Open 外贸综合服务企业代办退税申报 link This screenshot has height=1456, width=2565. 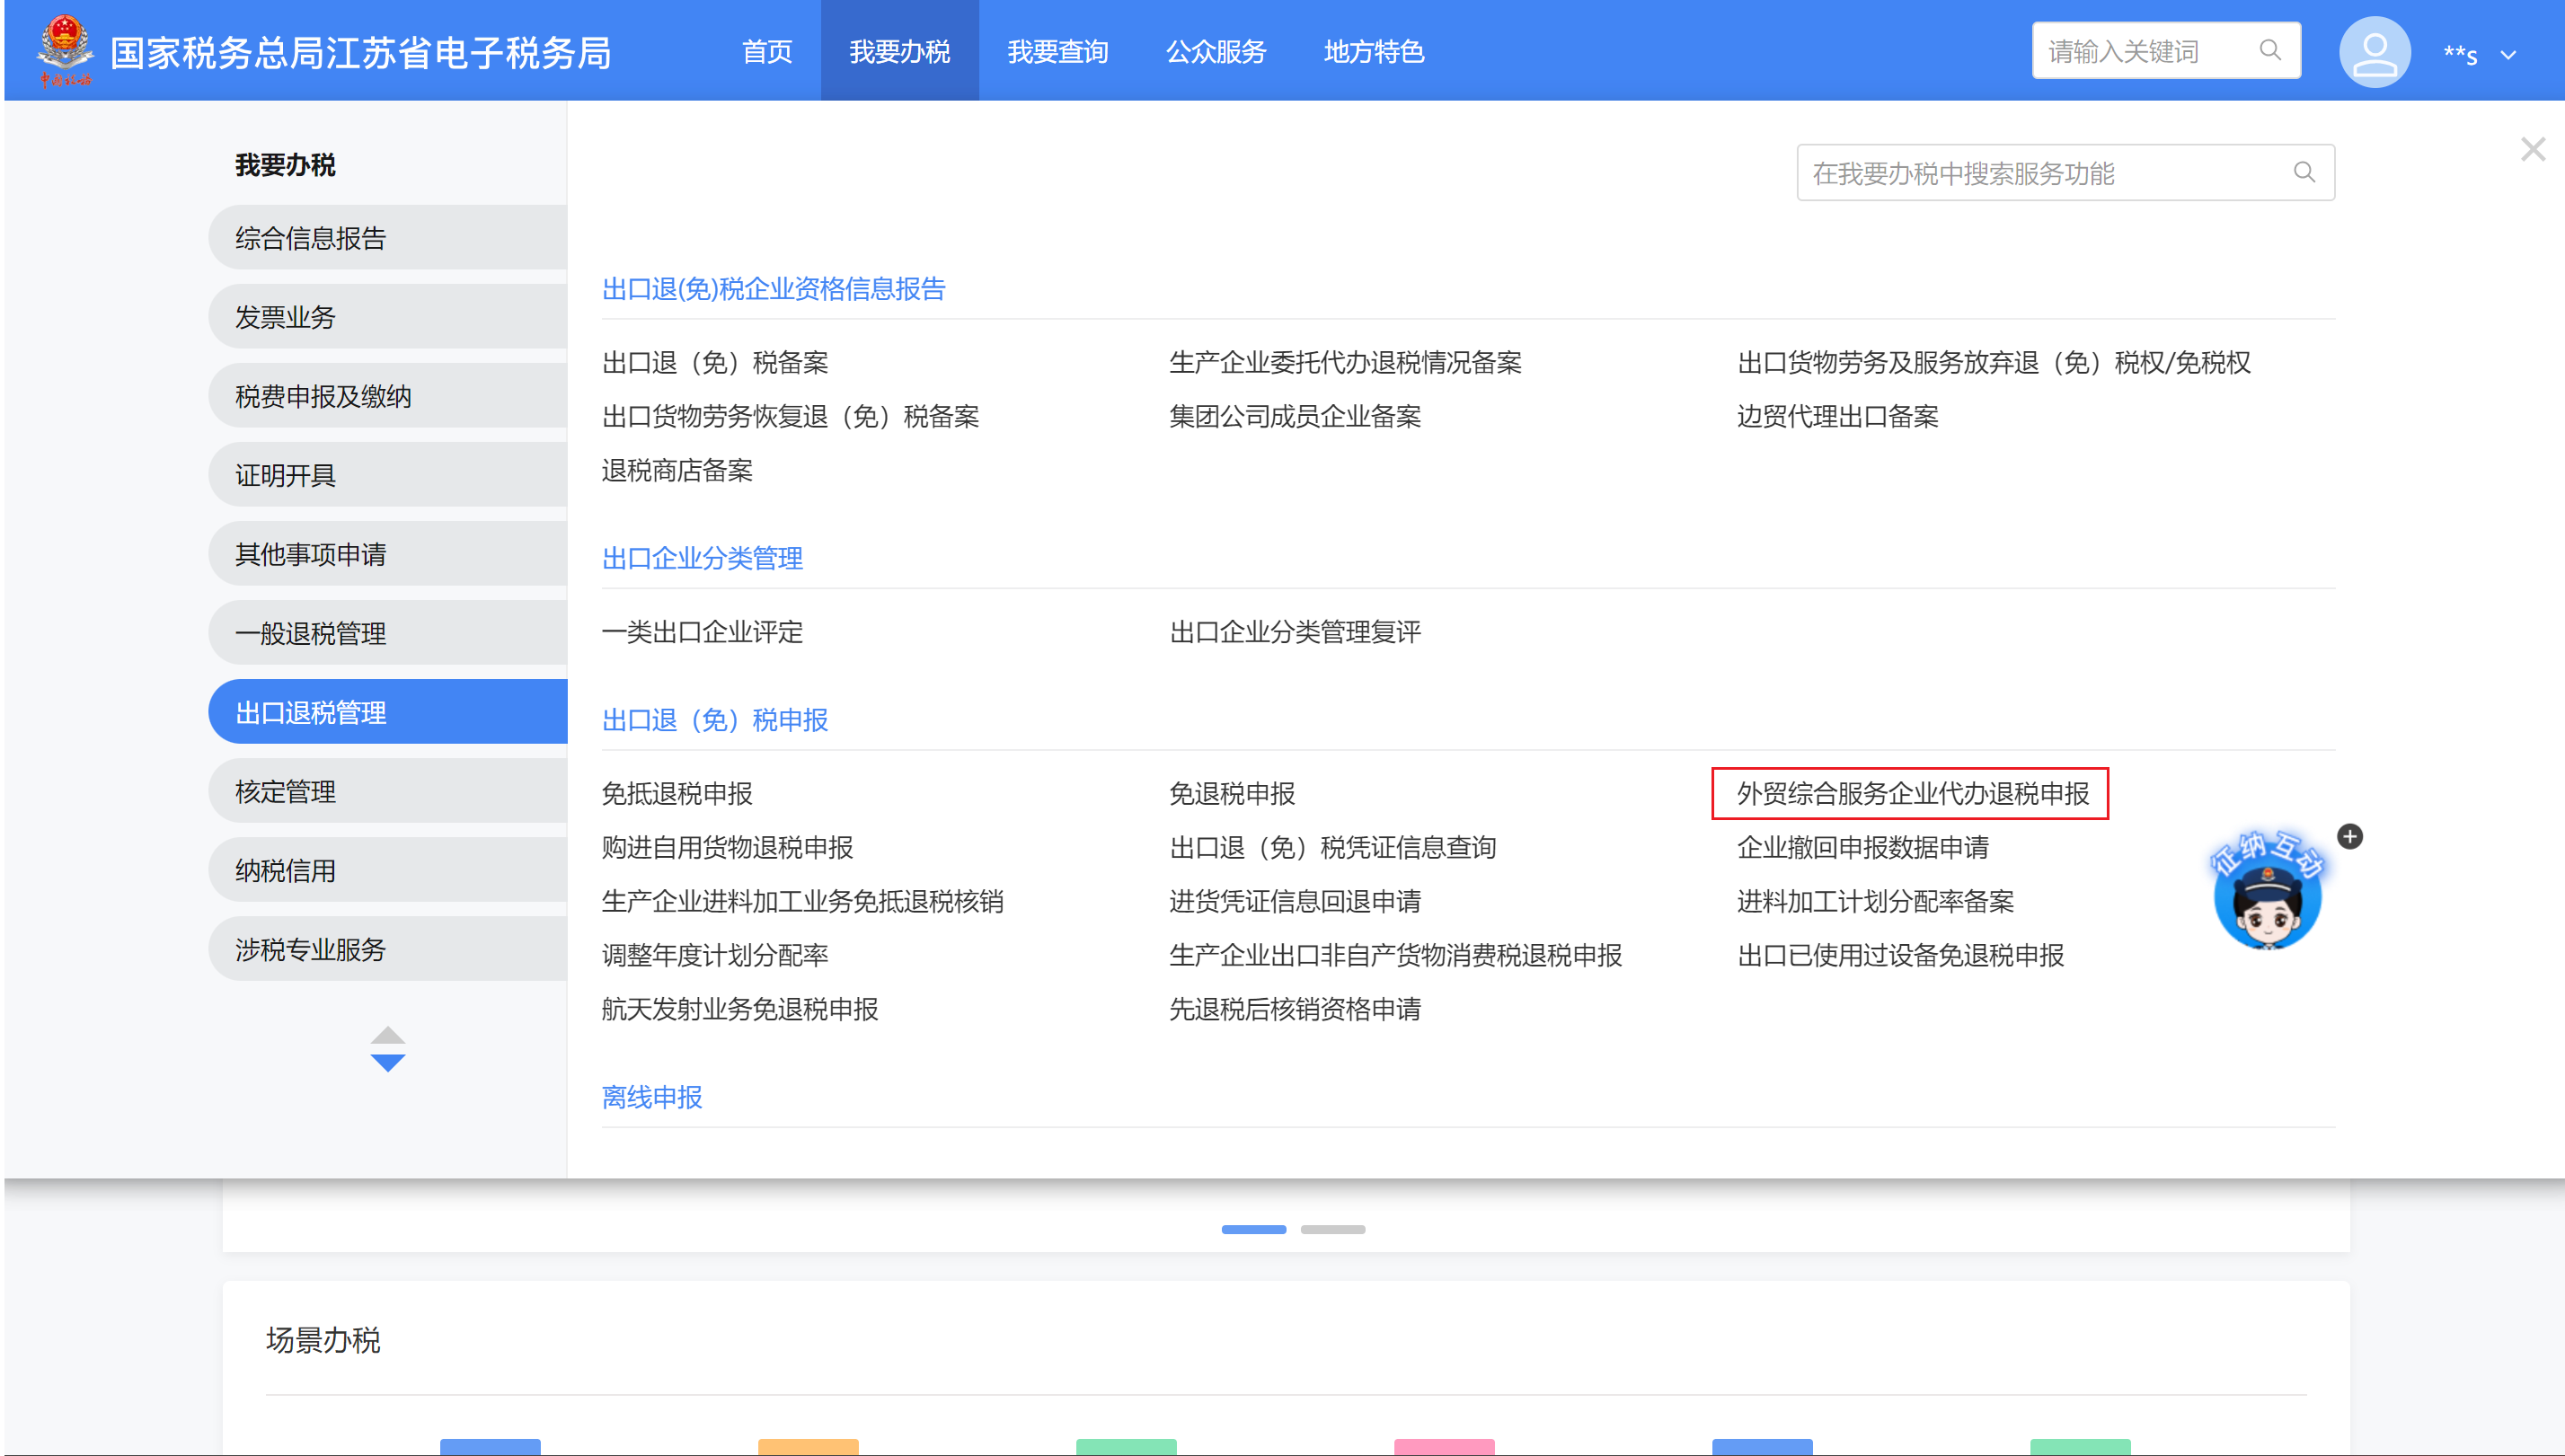coord(1912,793)
